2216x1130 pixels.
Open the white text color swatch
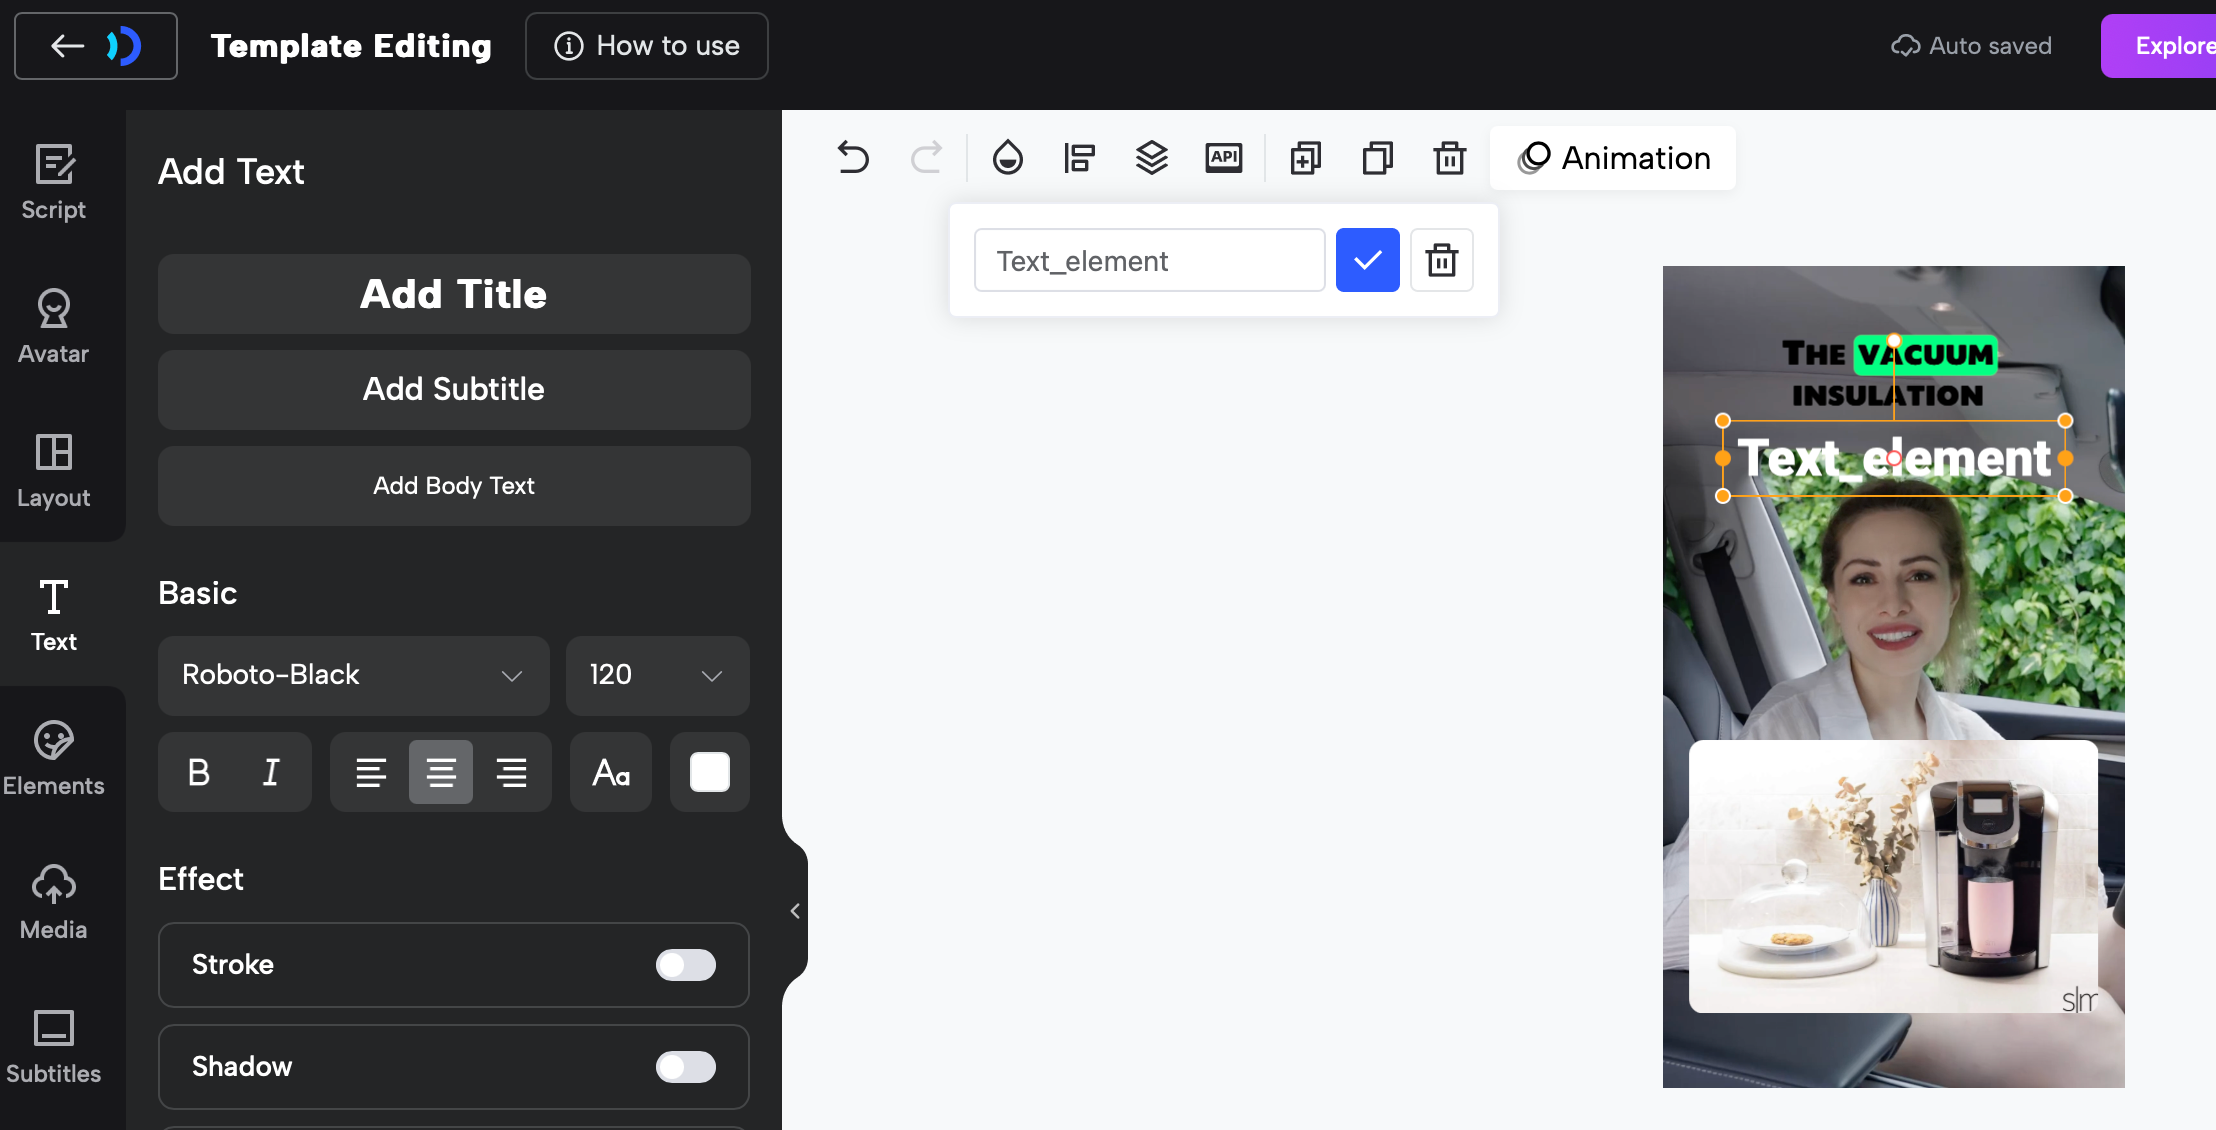(710, 772)
